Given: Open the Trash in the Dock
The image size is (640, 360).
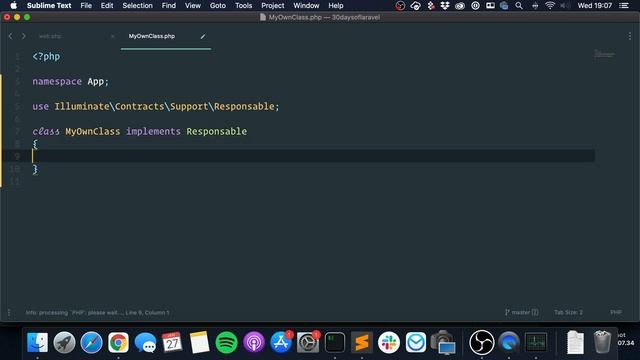Looking at the screenshot, I should (602, 342).
